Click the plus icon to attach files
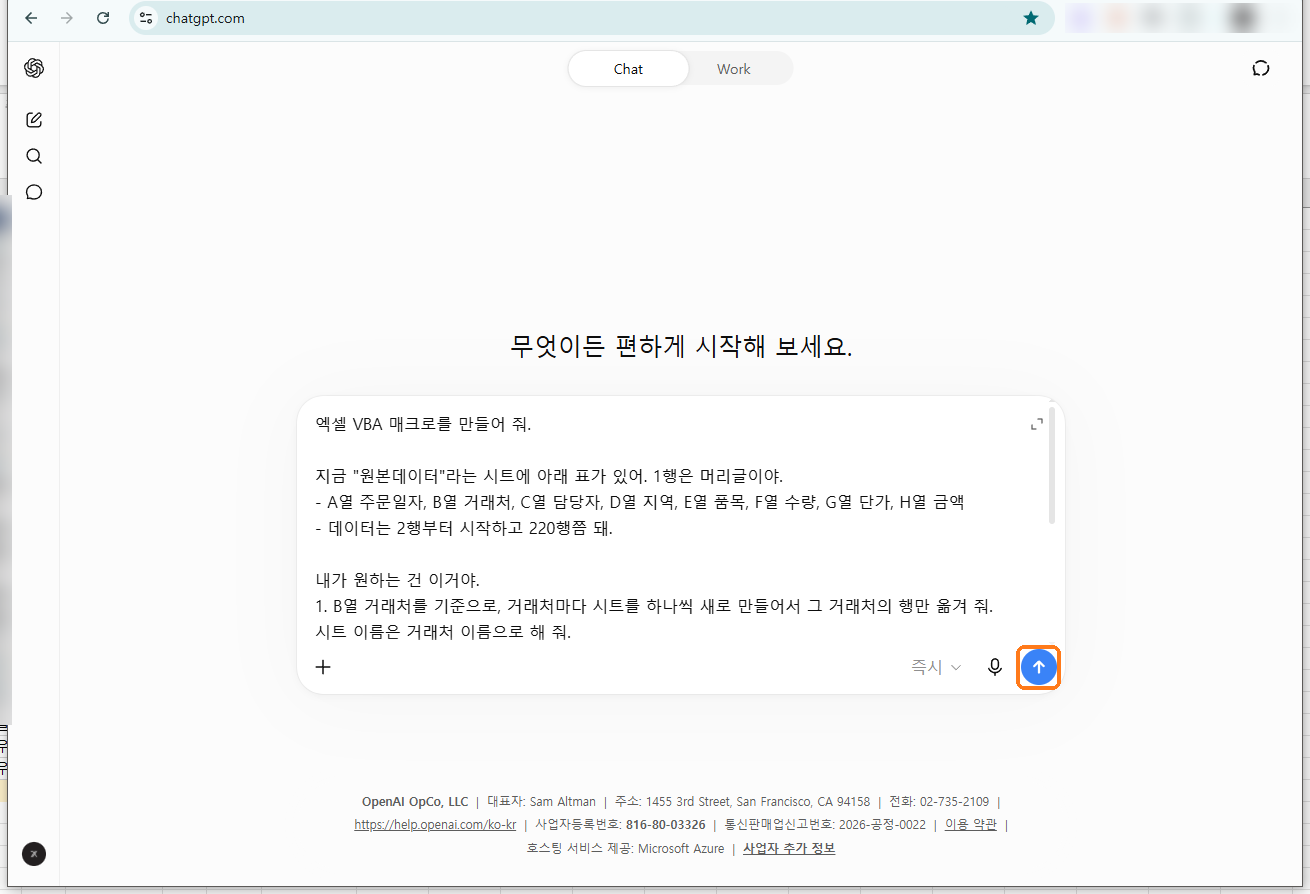Image resolution: width=1310 pixels, height=894 pixels. point(323,667)
